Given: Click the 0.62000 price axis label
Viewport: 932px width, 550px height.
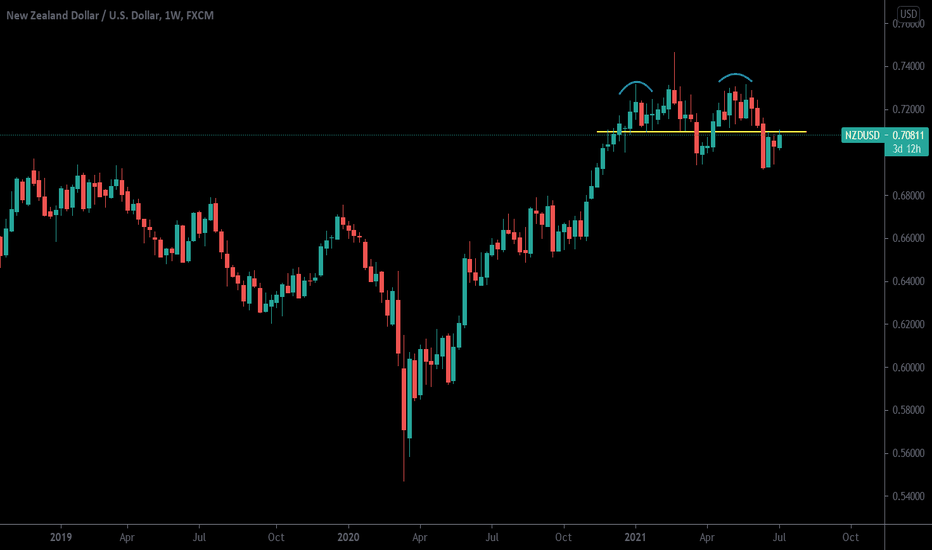Looking at the screenshot, I should pyautogui.click(x=908, y=325).
